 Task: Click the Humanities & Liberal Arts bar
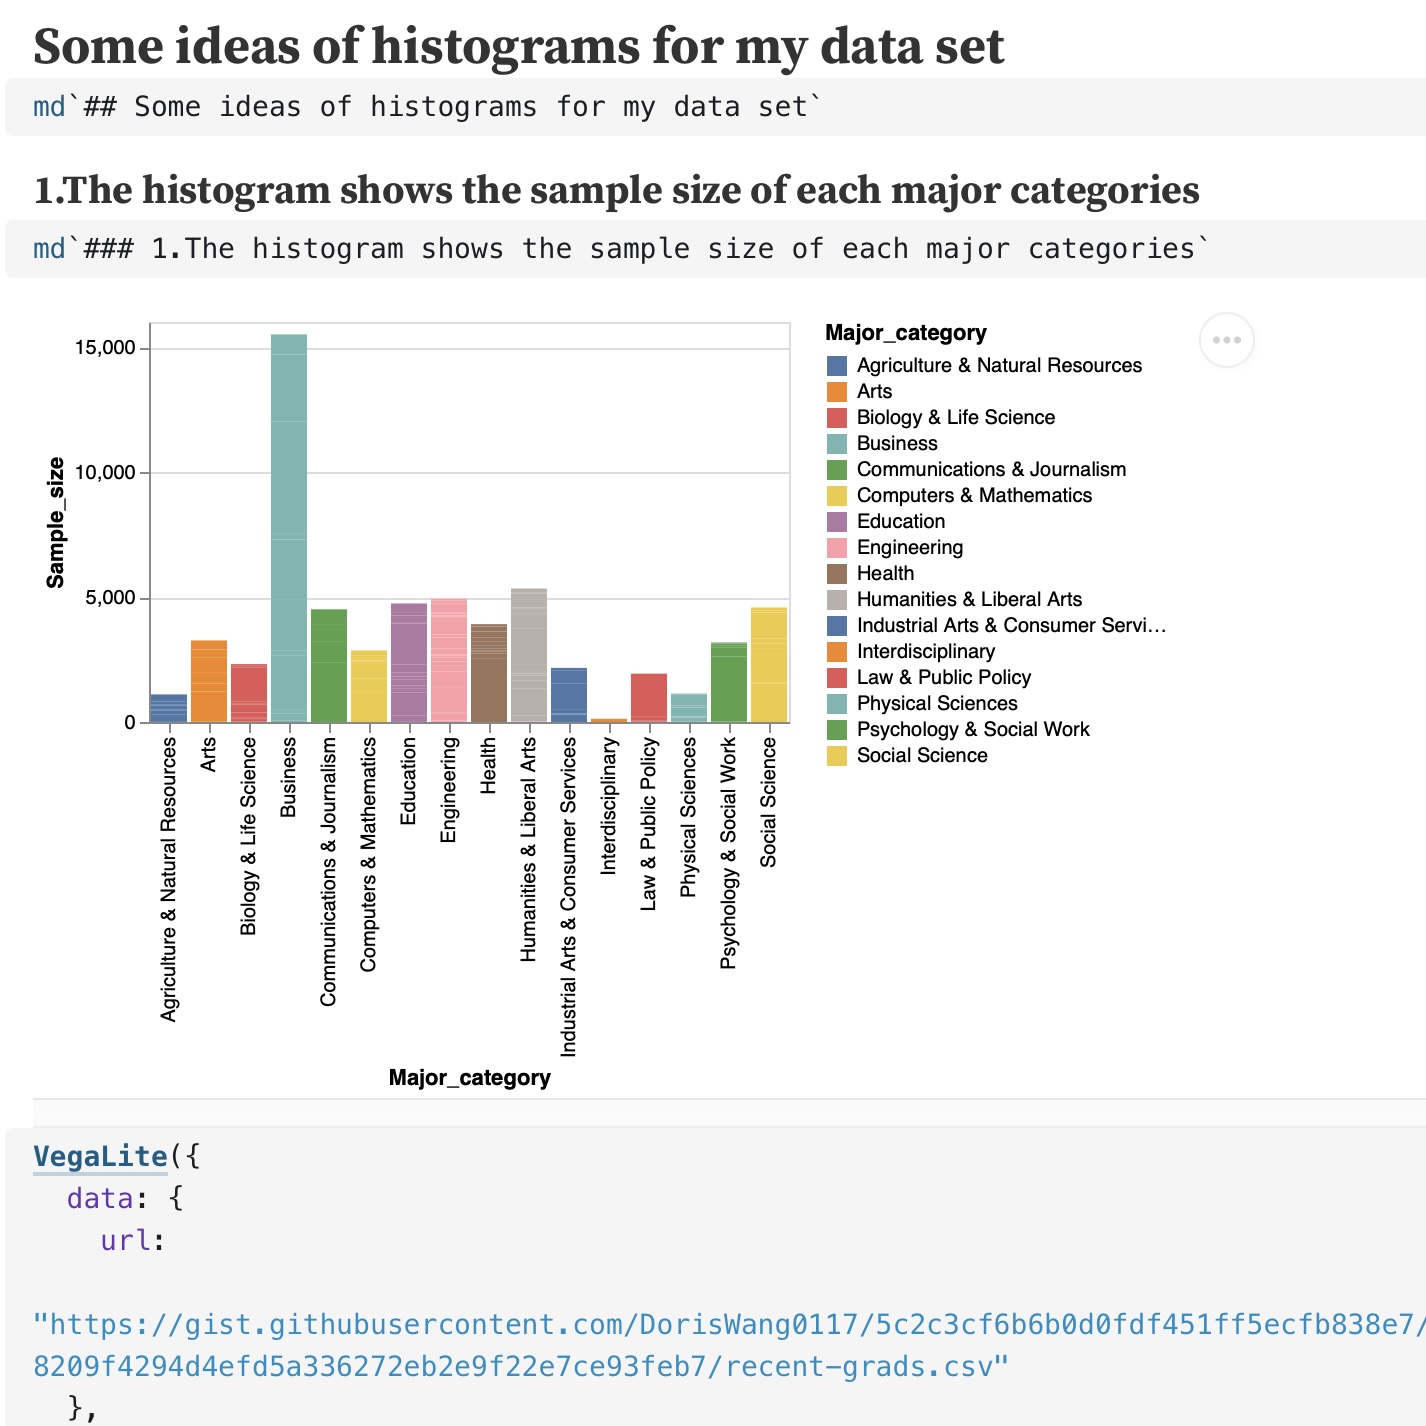(529, 655)
